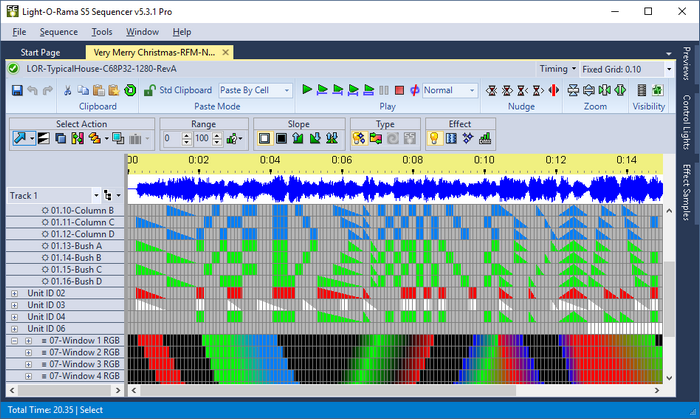Click the Cut icon in Clipboard group

pos(68,90)
